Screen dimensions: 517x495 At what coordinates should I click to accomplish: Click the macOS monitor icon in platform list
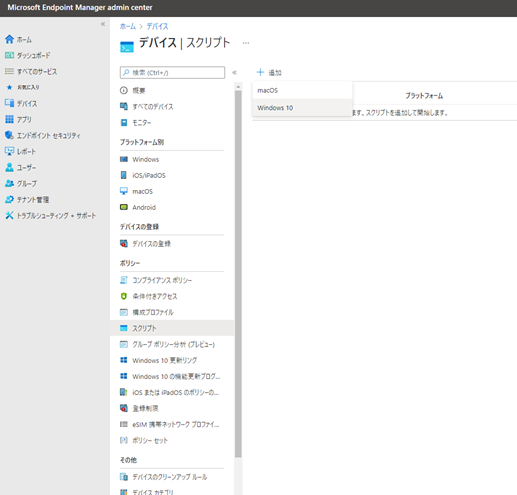[x=124, y=191]
